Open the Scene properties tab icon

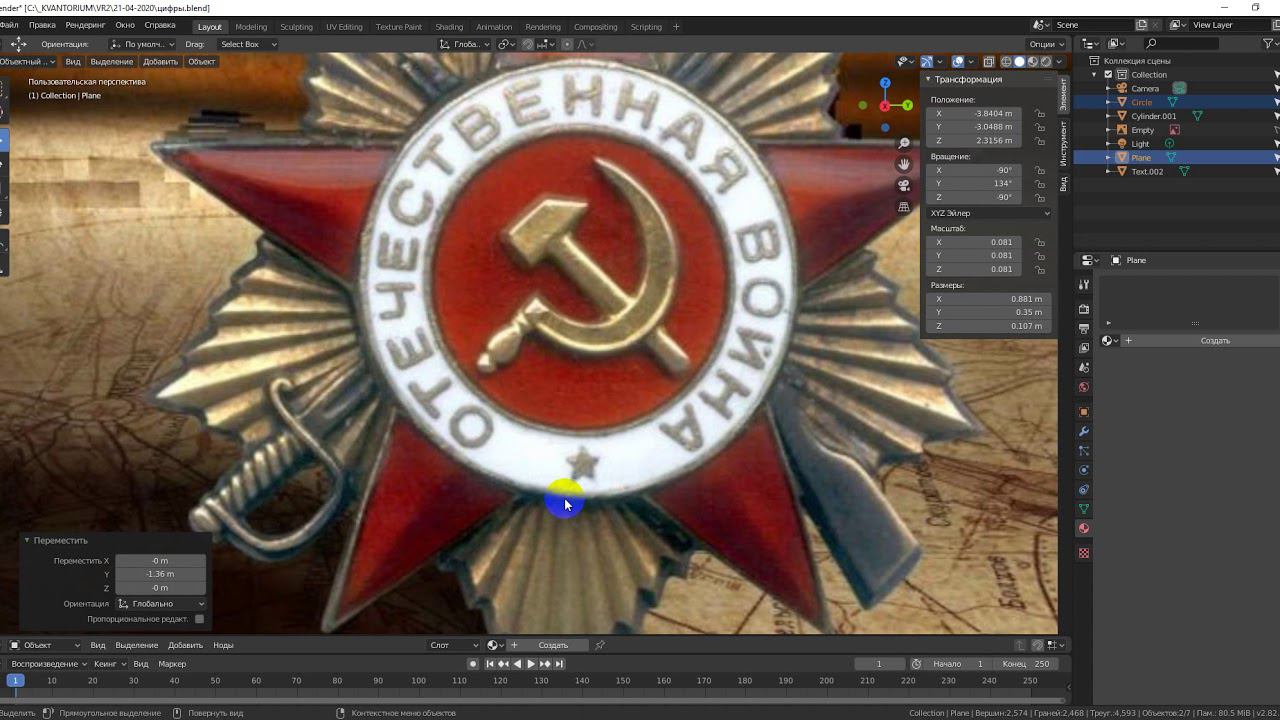pyautogui.click(x=1084, y=368)
